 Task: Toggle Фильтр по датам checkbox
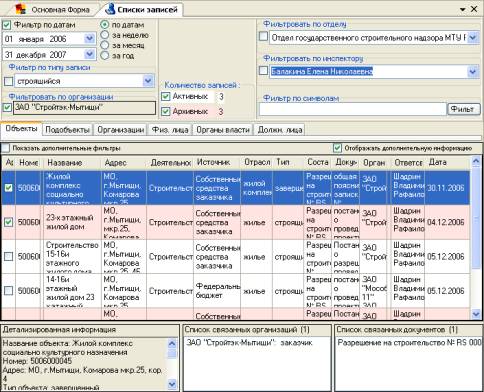[x=7, y=25]
